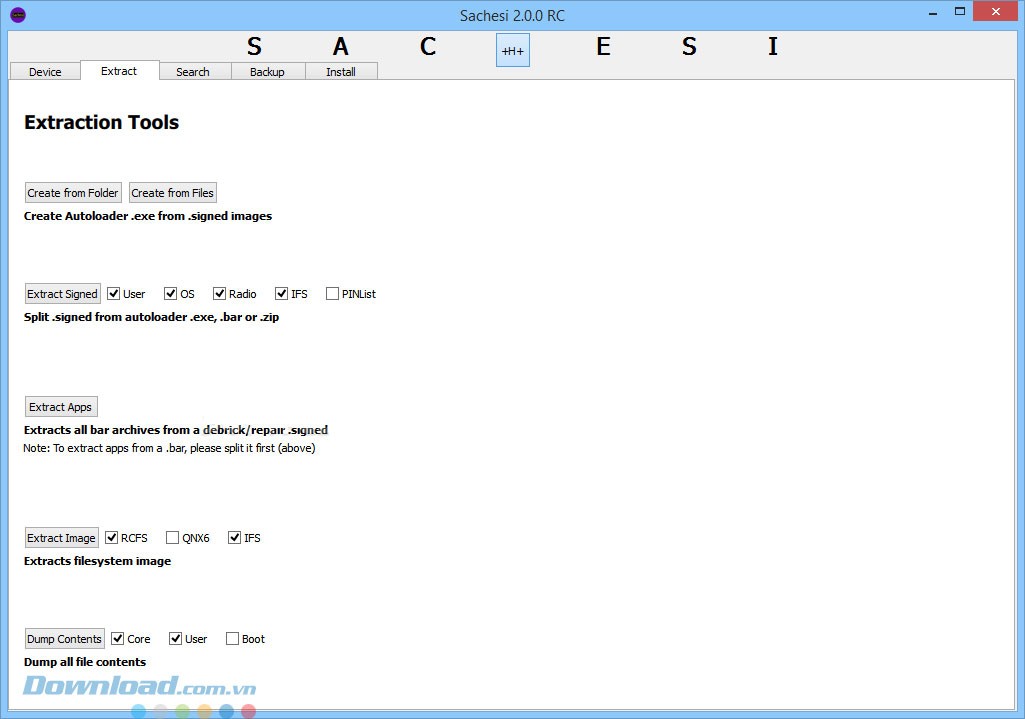Click the Create from Files button

coord(172,193)
